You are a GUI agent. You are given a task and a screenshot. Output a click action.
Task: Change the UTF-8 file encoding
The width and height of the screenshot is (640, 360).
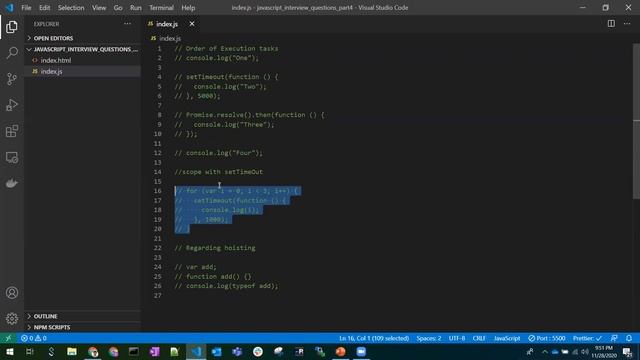point(457,338)
